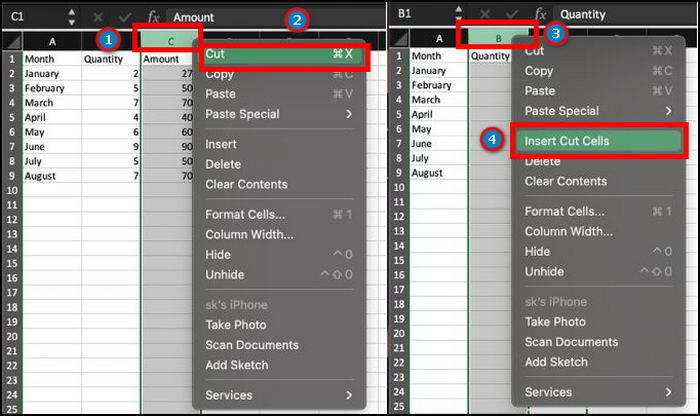
Task: Choose Take Photo in right context menu
Action: click(x=598, y=322)
